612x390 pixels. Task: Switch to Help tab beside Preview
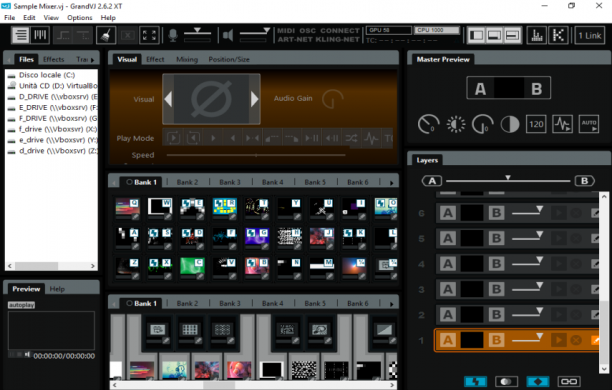(x=57, y=289)
